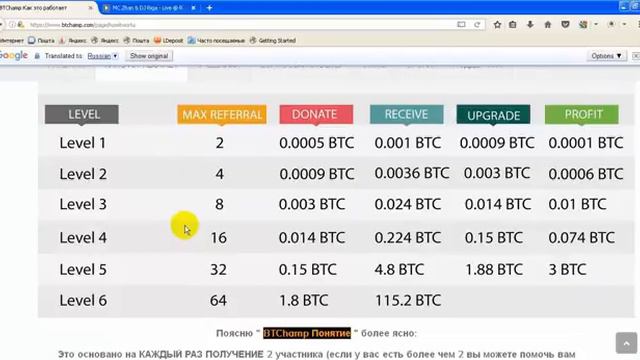Open the LDeposit bookmark
640x360 pixels.
coord(168,40)
